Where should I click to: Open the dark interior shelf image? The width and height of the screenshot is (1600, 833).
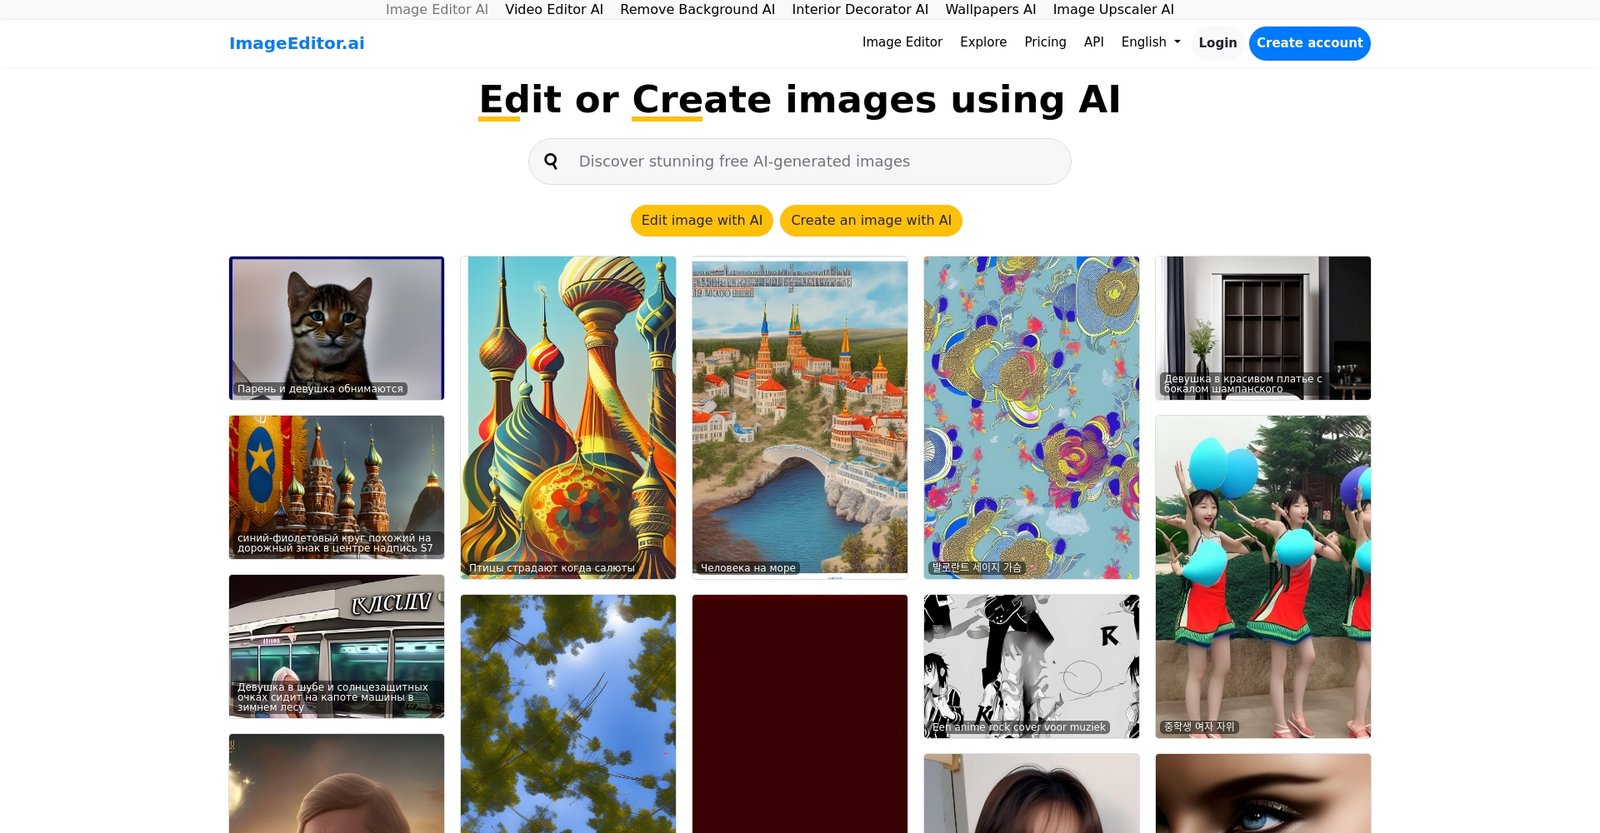pyautogui.click(x=1263, y=328)
